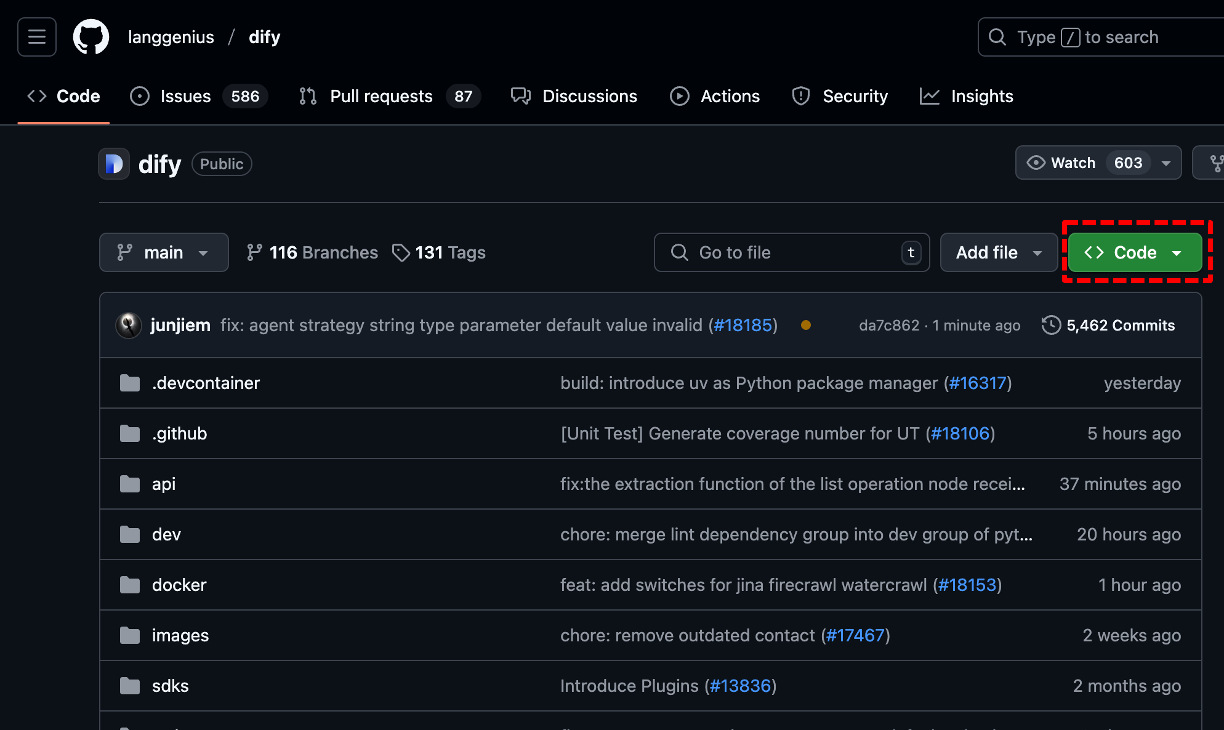Open the GitHub global navigation hamburger menu

tap(36, 37)
